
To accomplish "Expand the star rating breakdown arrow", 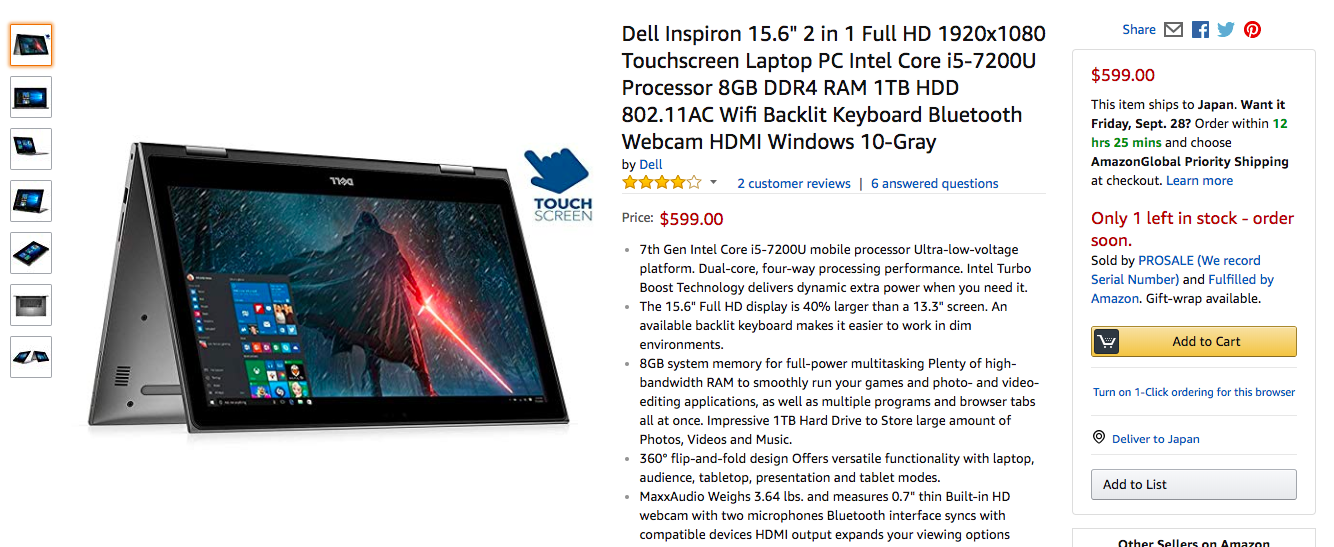I will [x=713, y=183].
